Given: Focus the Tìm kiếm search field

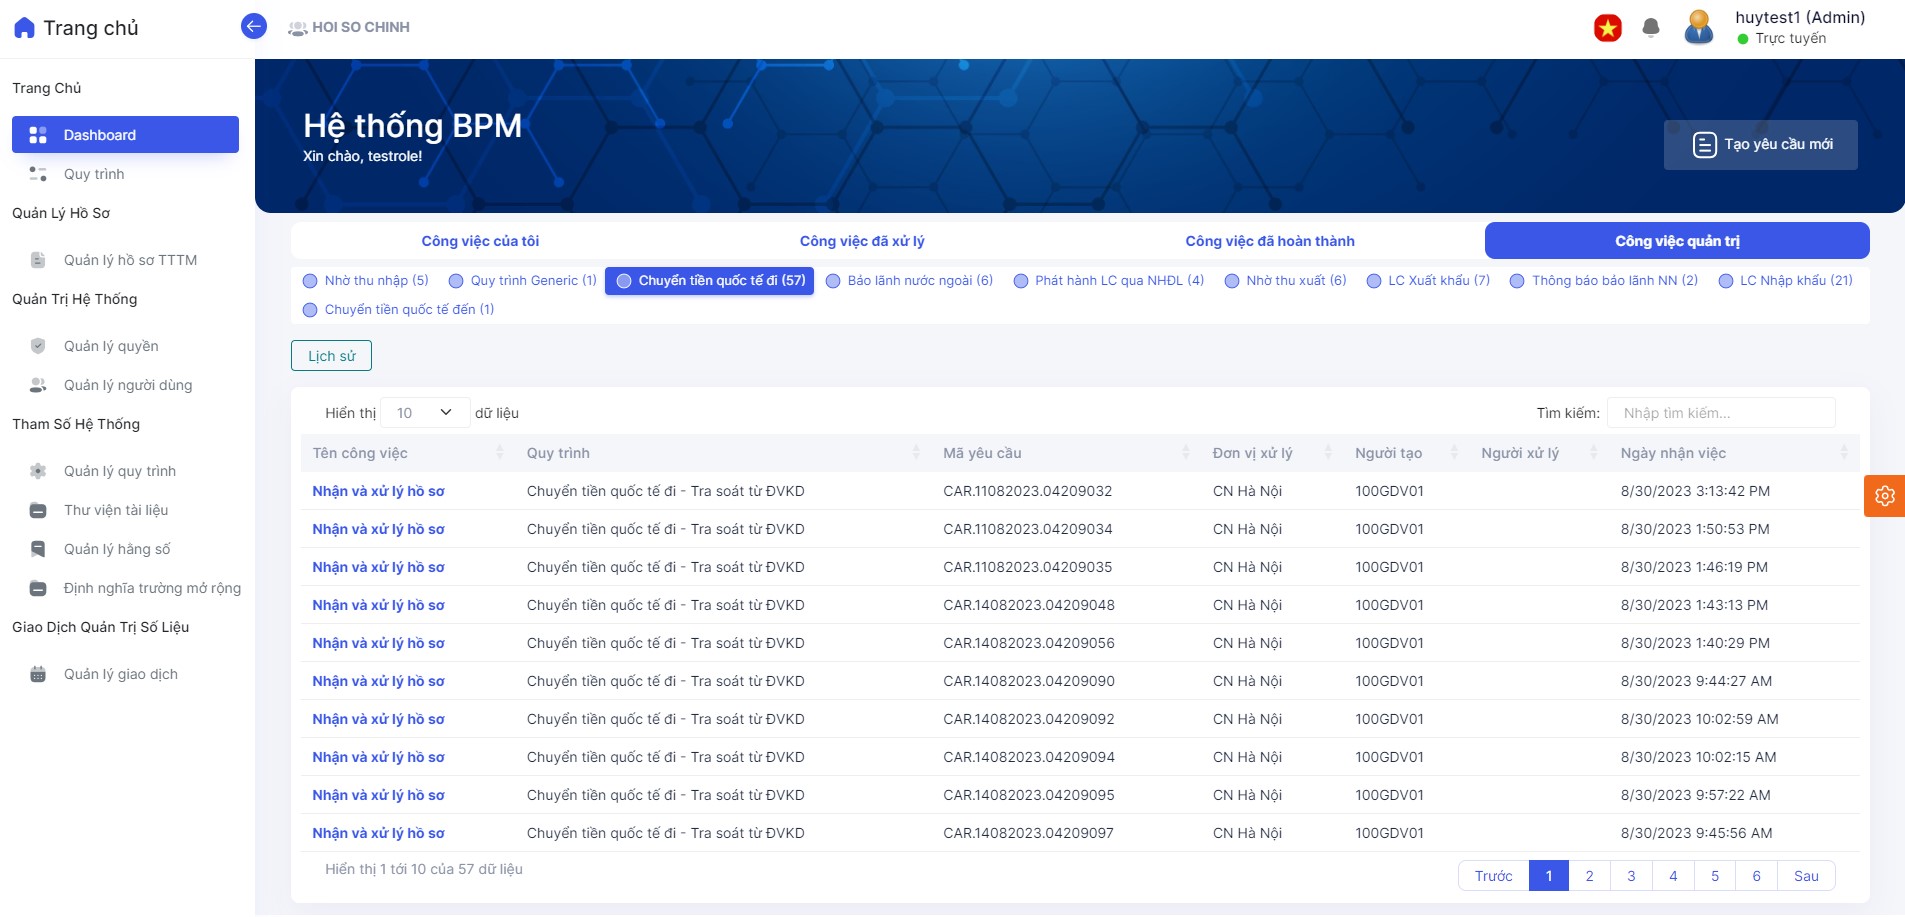Looking at the screenshot, I should point(1721,413).
